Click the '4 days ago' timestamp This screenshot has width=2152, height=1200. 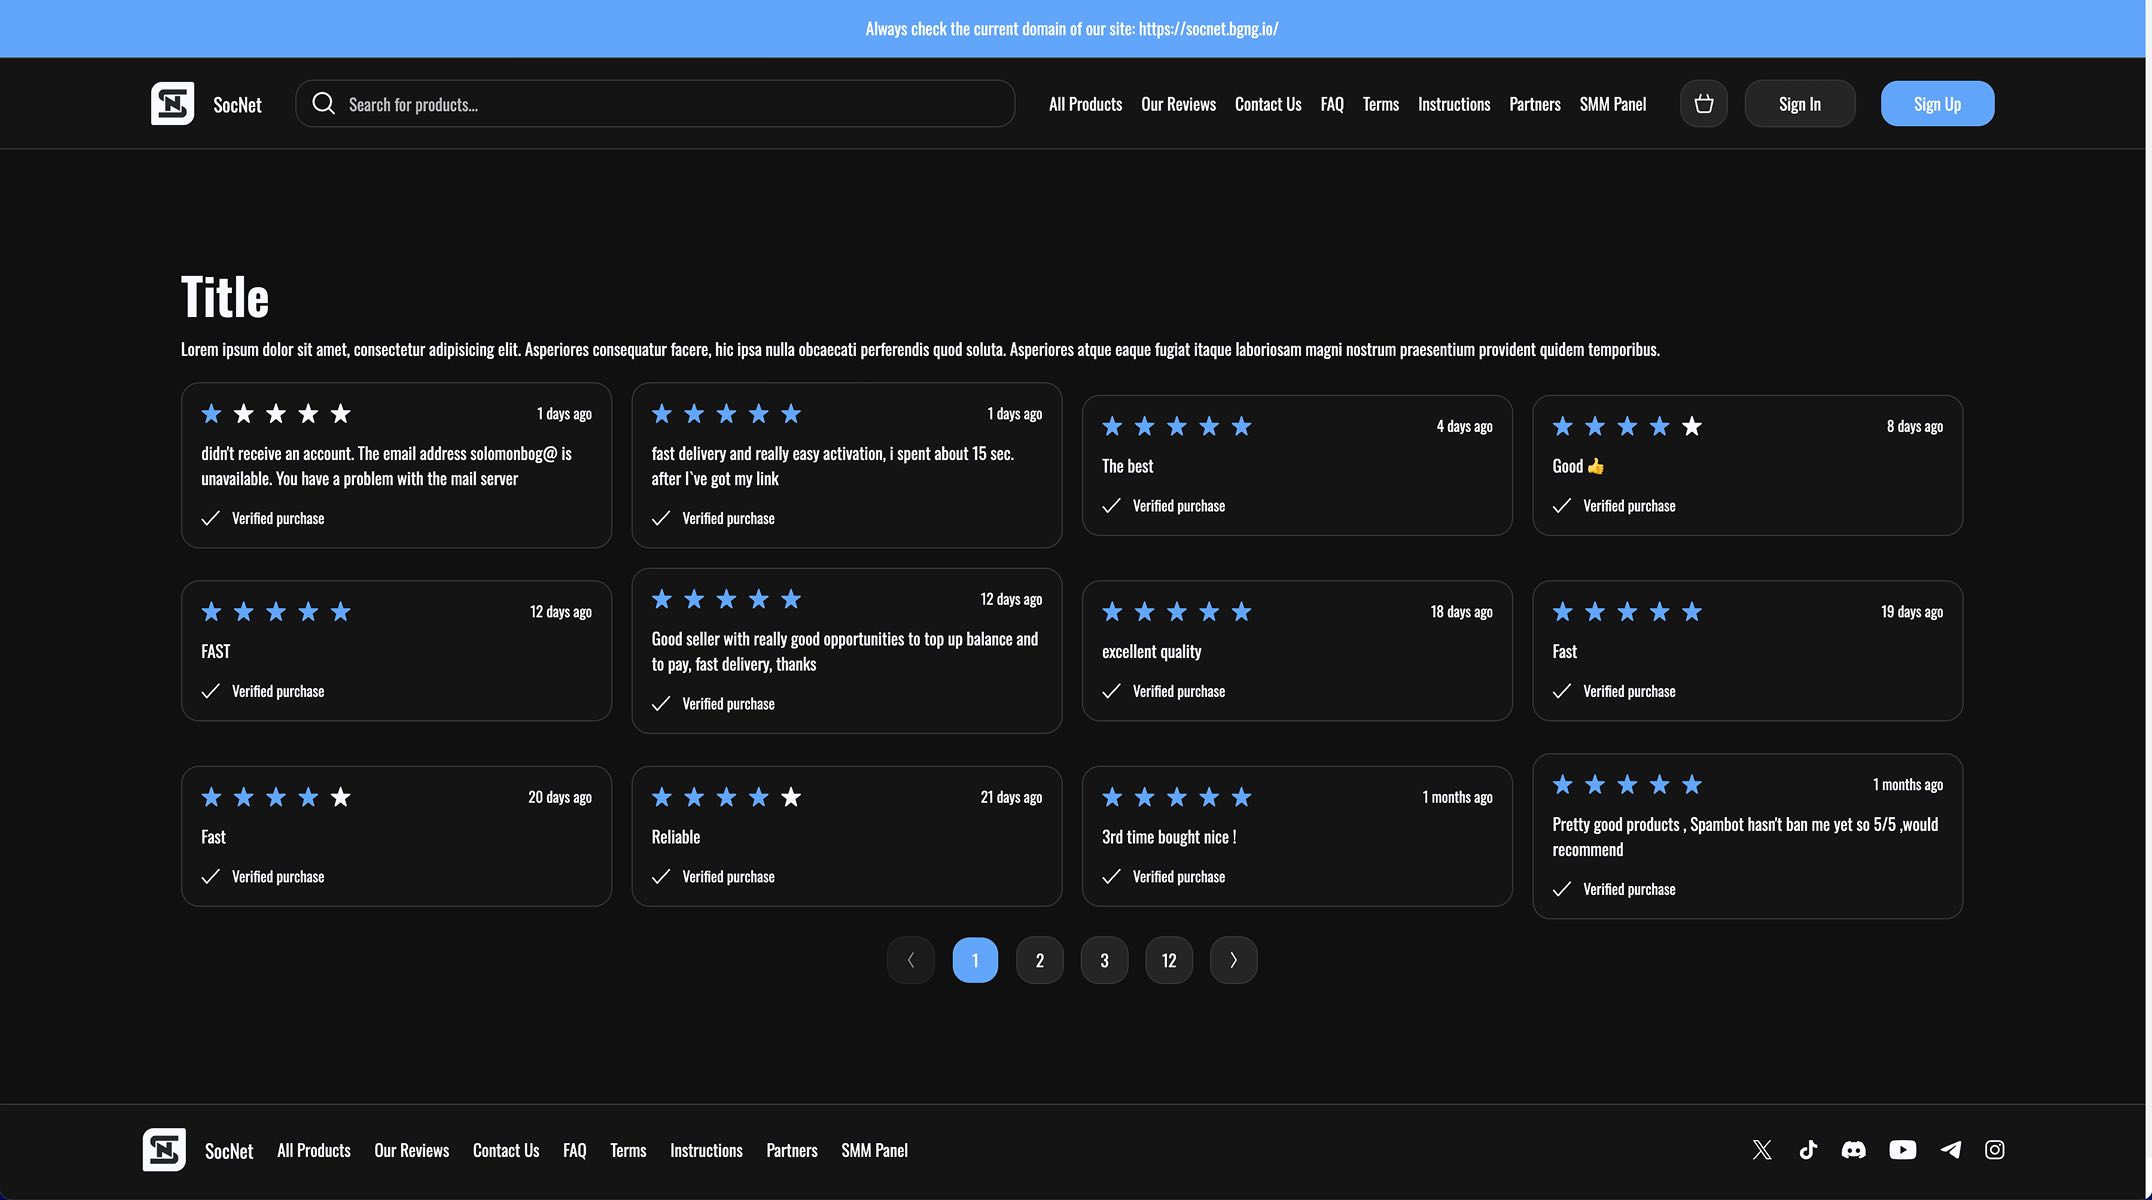(x=1464, y=426)
